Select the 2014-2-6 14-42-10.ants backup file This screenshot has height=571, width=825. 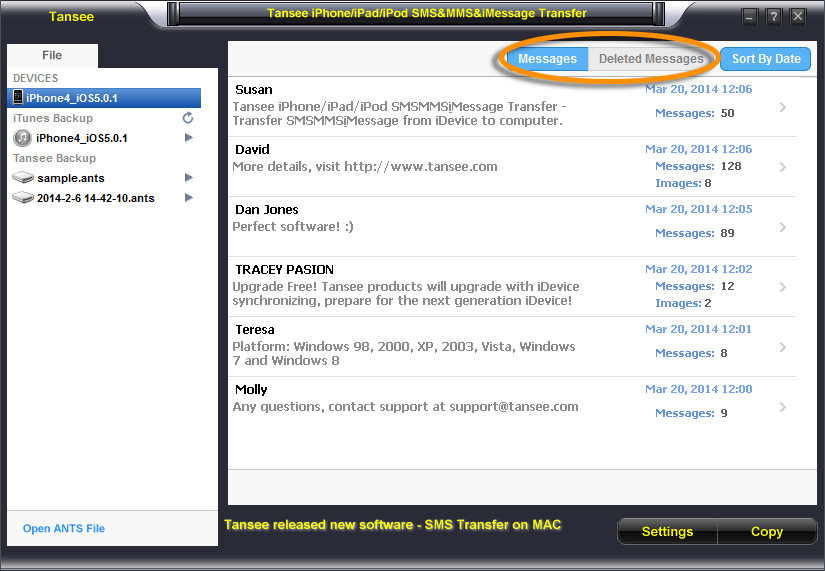tap(95, 198)
